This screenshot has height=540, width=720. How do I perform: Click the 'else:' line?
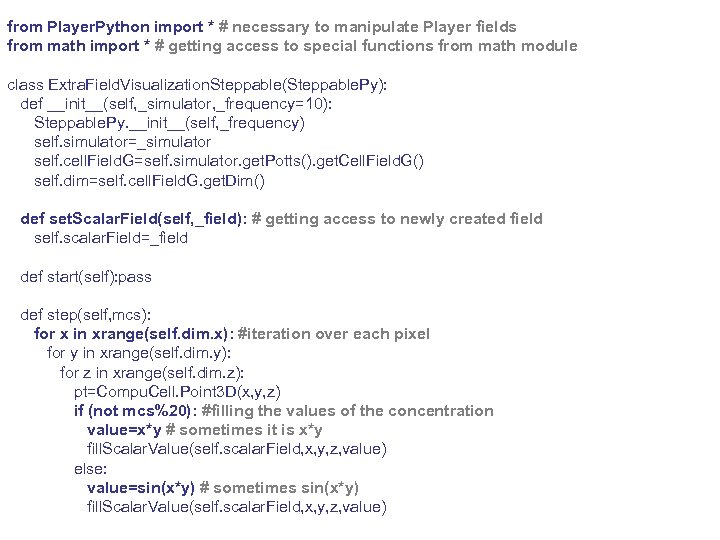point(91,468)
